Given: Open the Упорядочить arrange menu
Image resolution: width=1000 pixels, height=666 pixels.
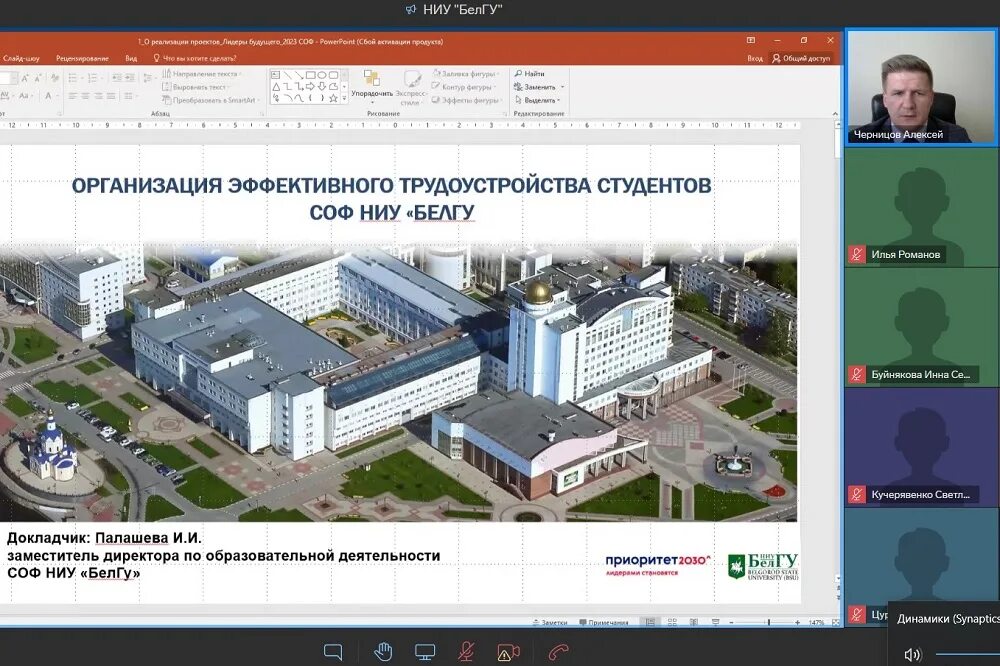Looking at the screenshot, I should (x=372, y=86).
